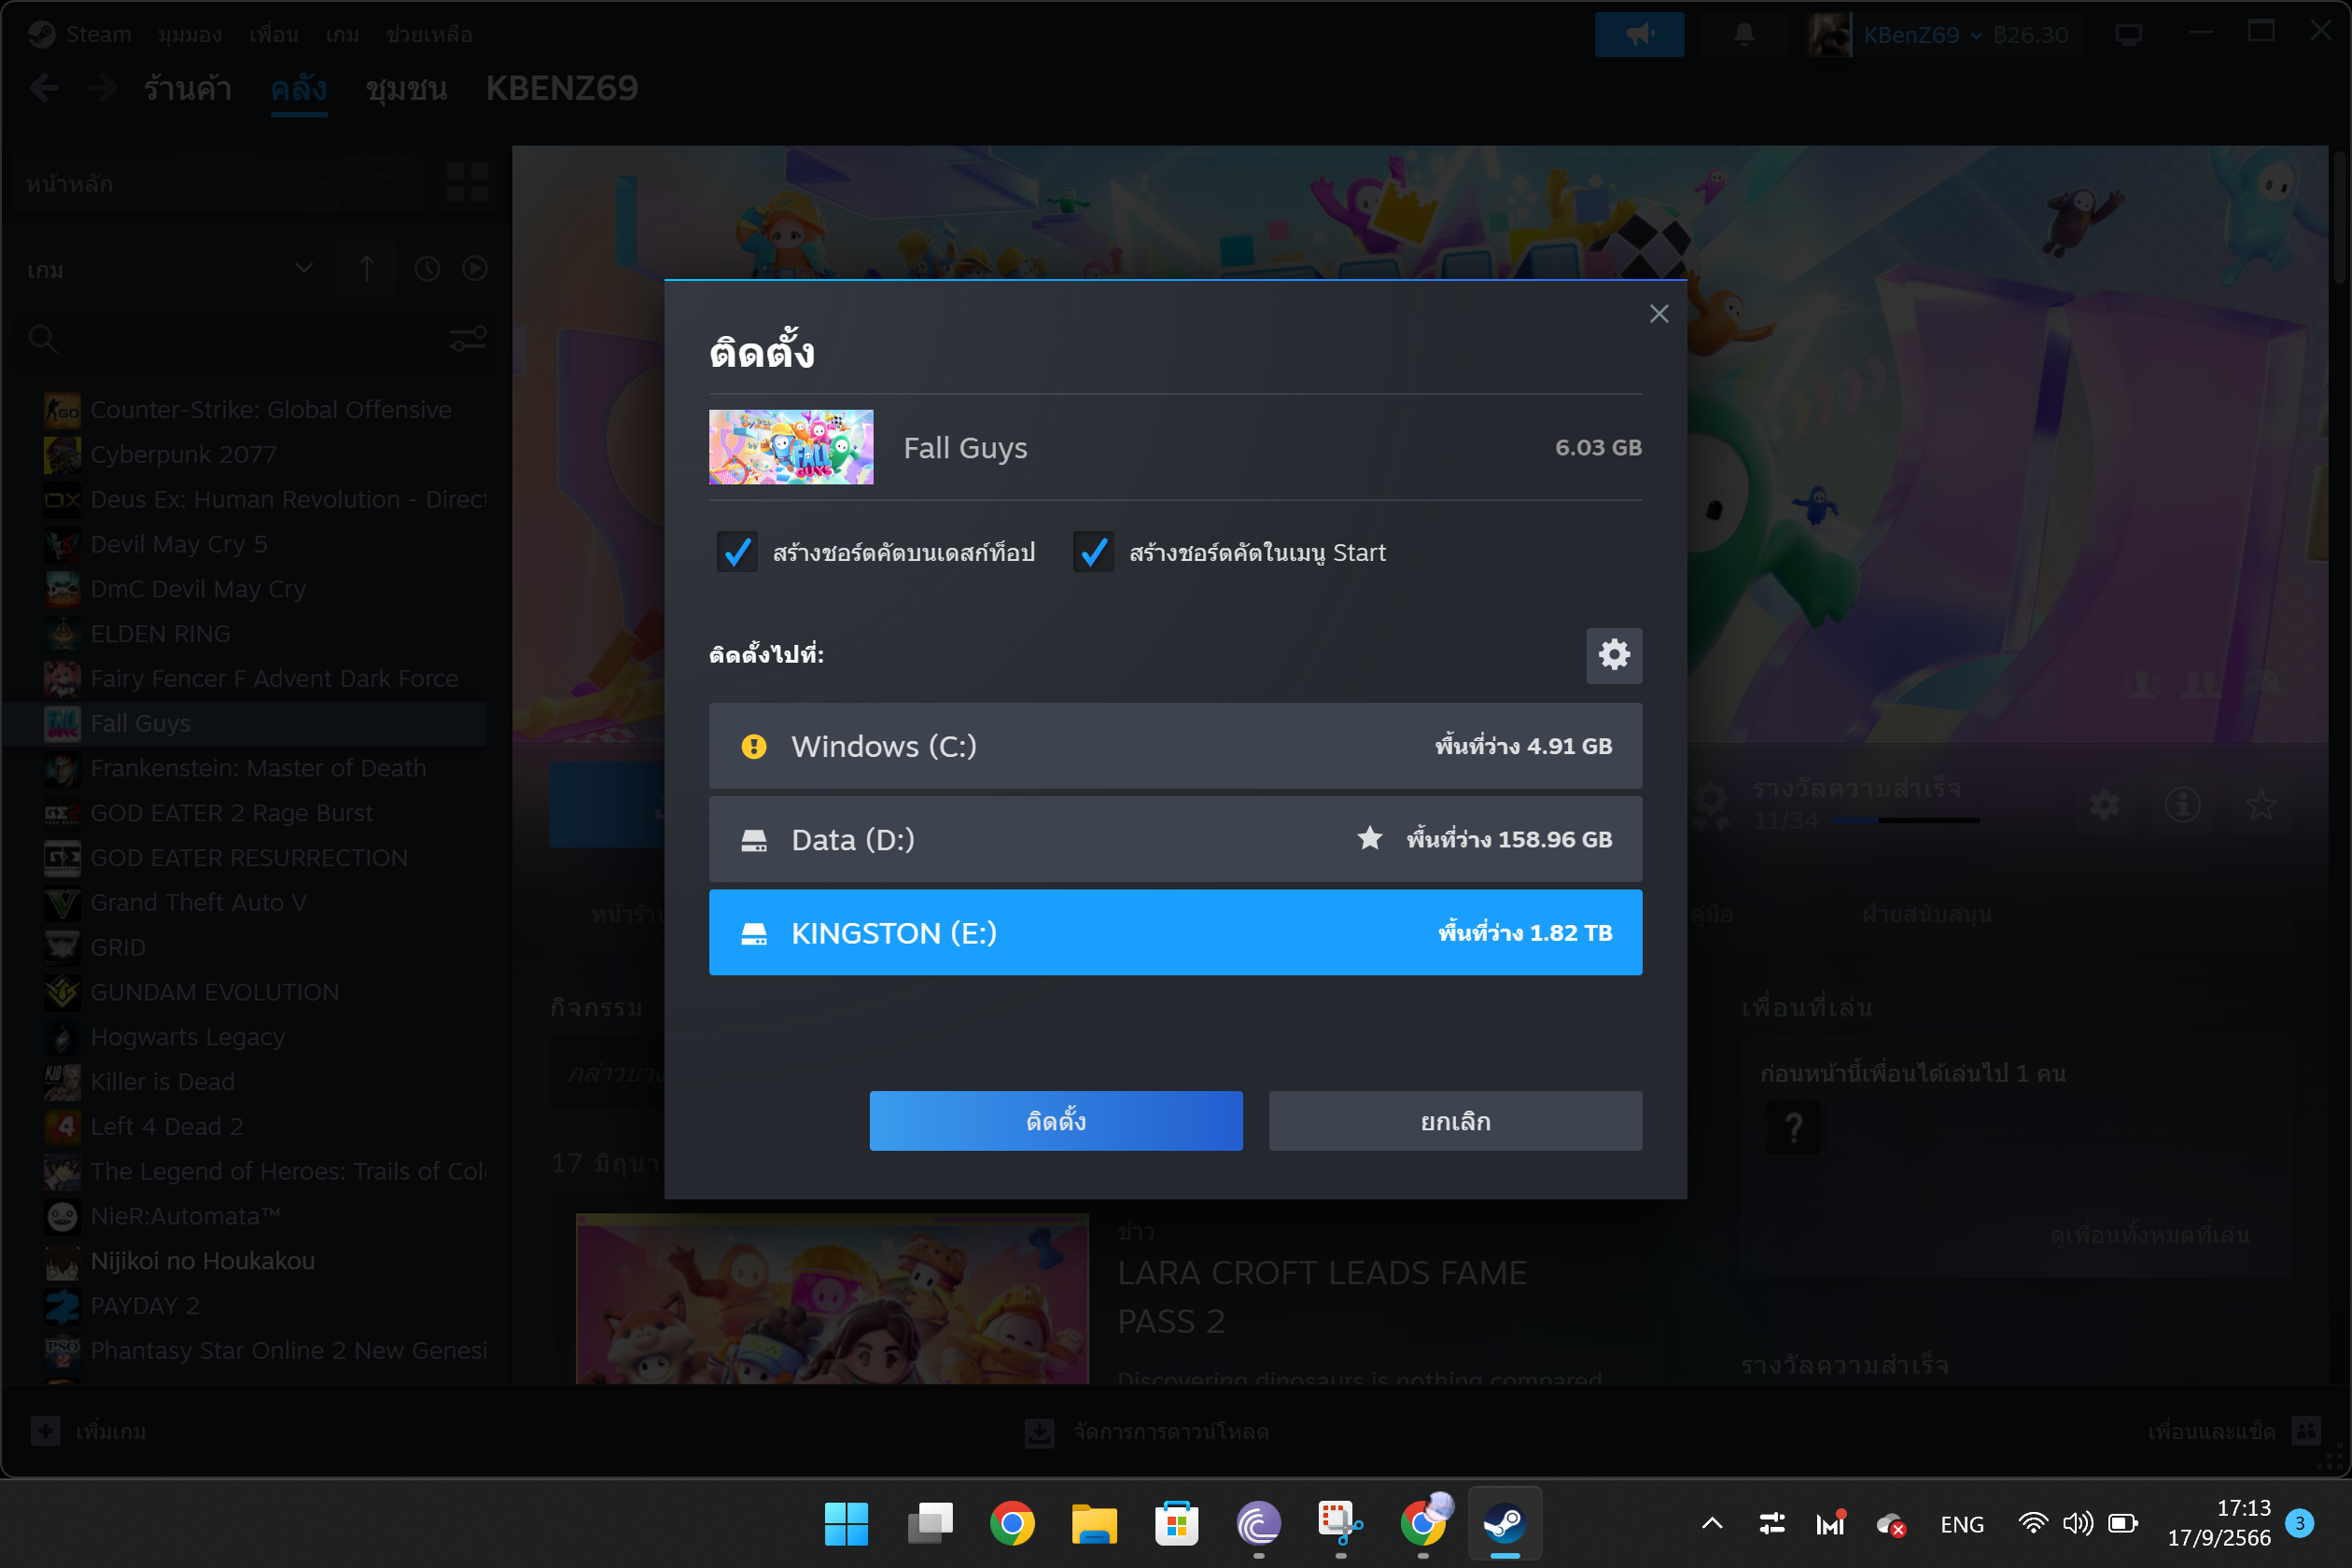Select Grand Theft Auto V in library list
The image size is (2352, 1568).
point(198,902)
